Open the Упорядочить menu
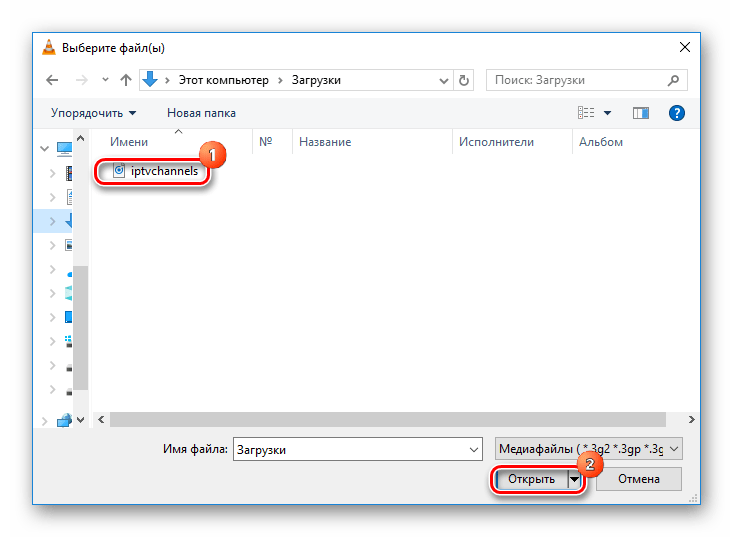The height and width of the screenshot is (537, 733). coord(93,113)
